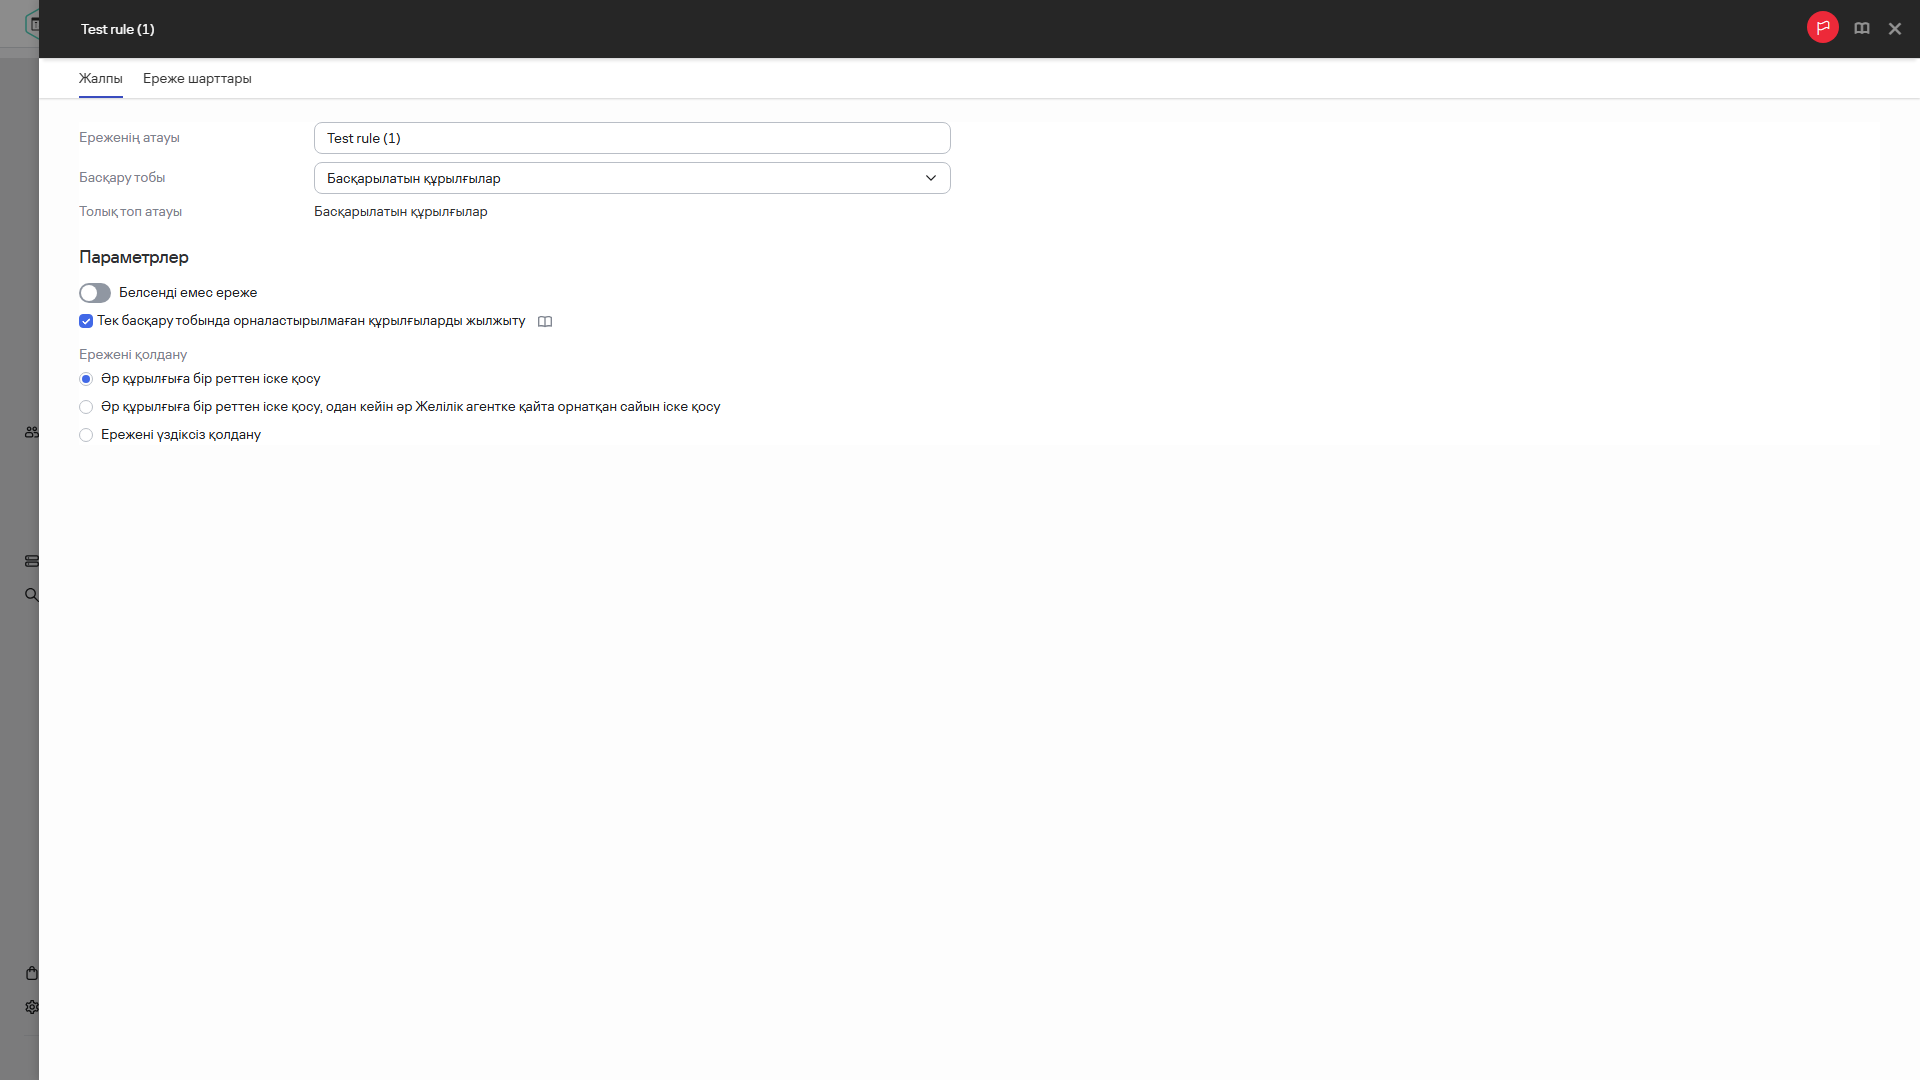
Task: Click the red feedback flag icon
Action: 1822,28
